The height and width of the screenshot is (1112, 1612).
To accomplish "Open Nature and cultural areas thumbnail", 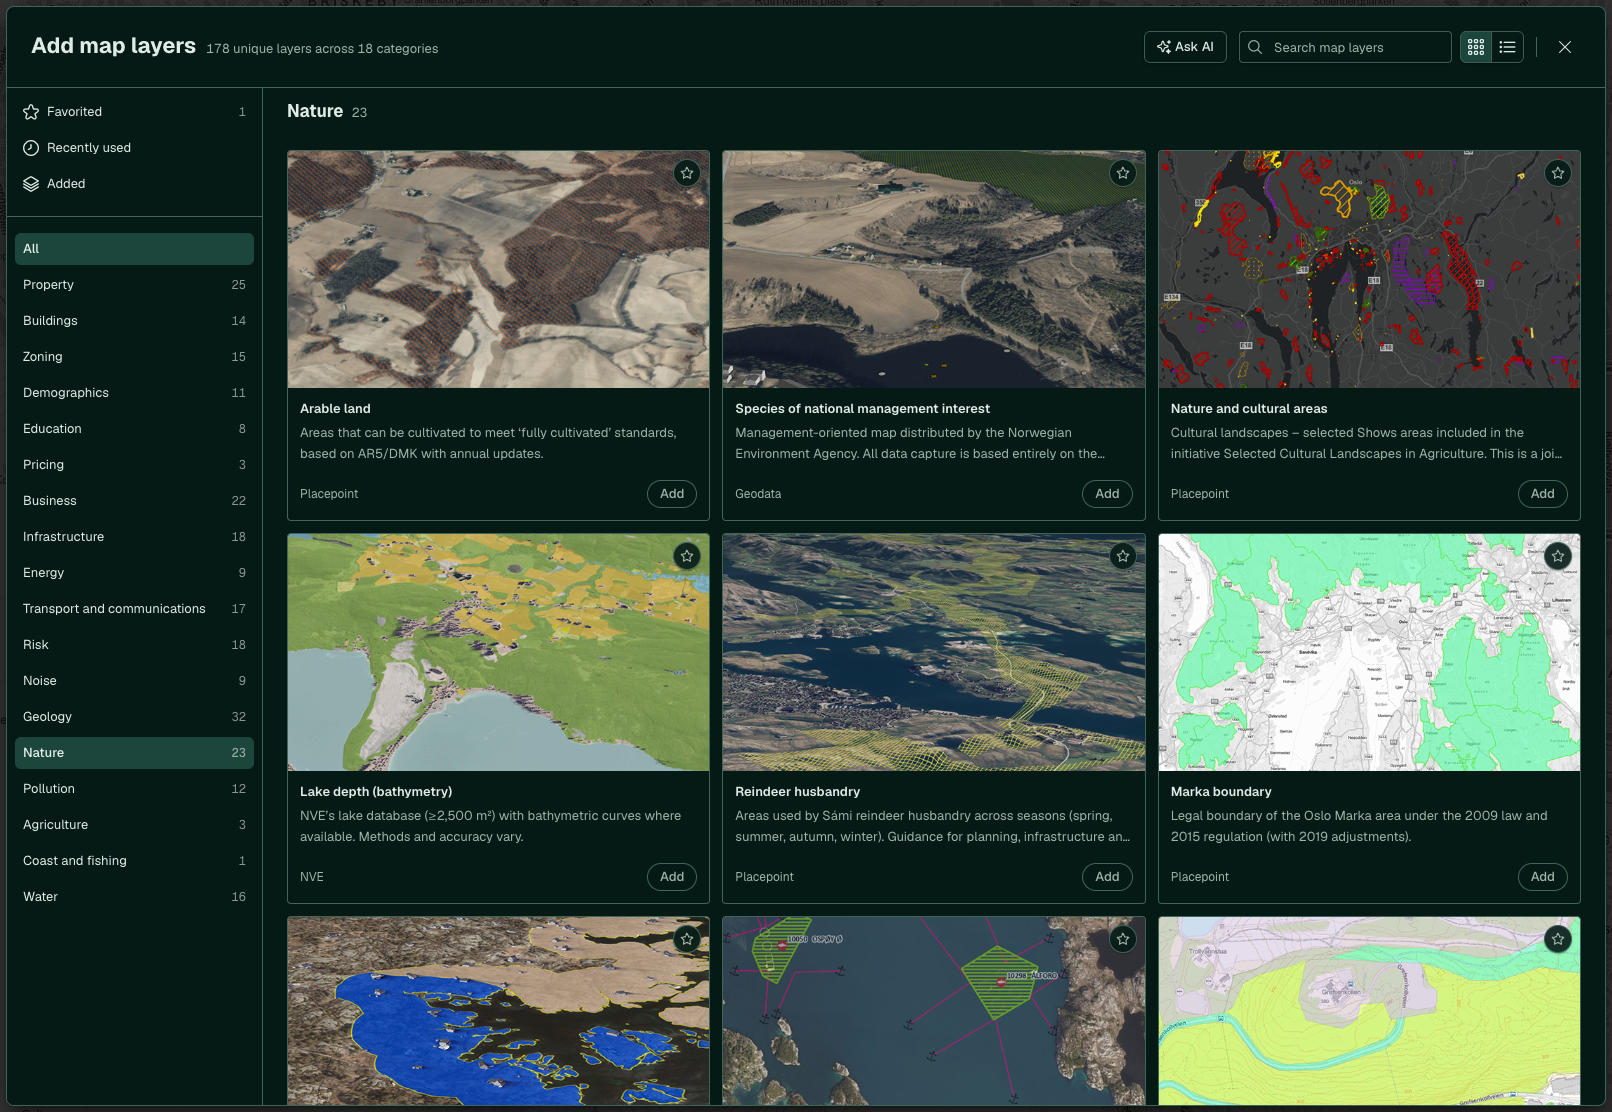I will (1369, 269).
